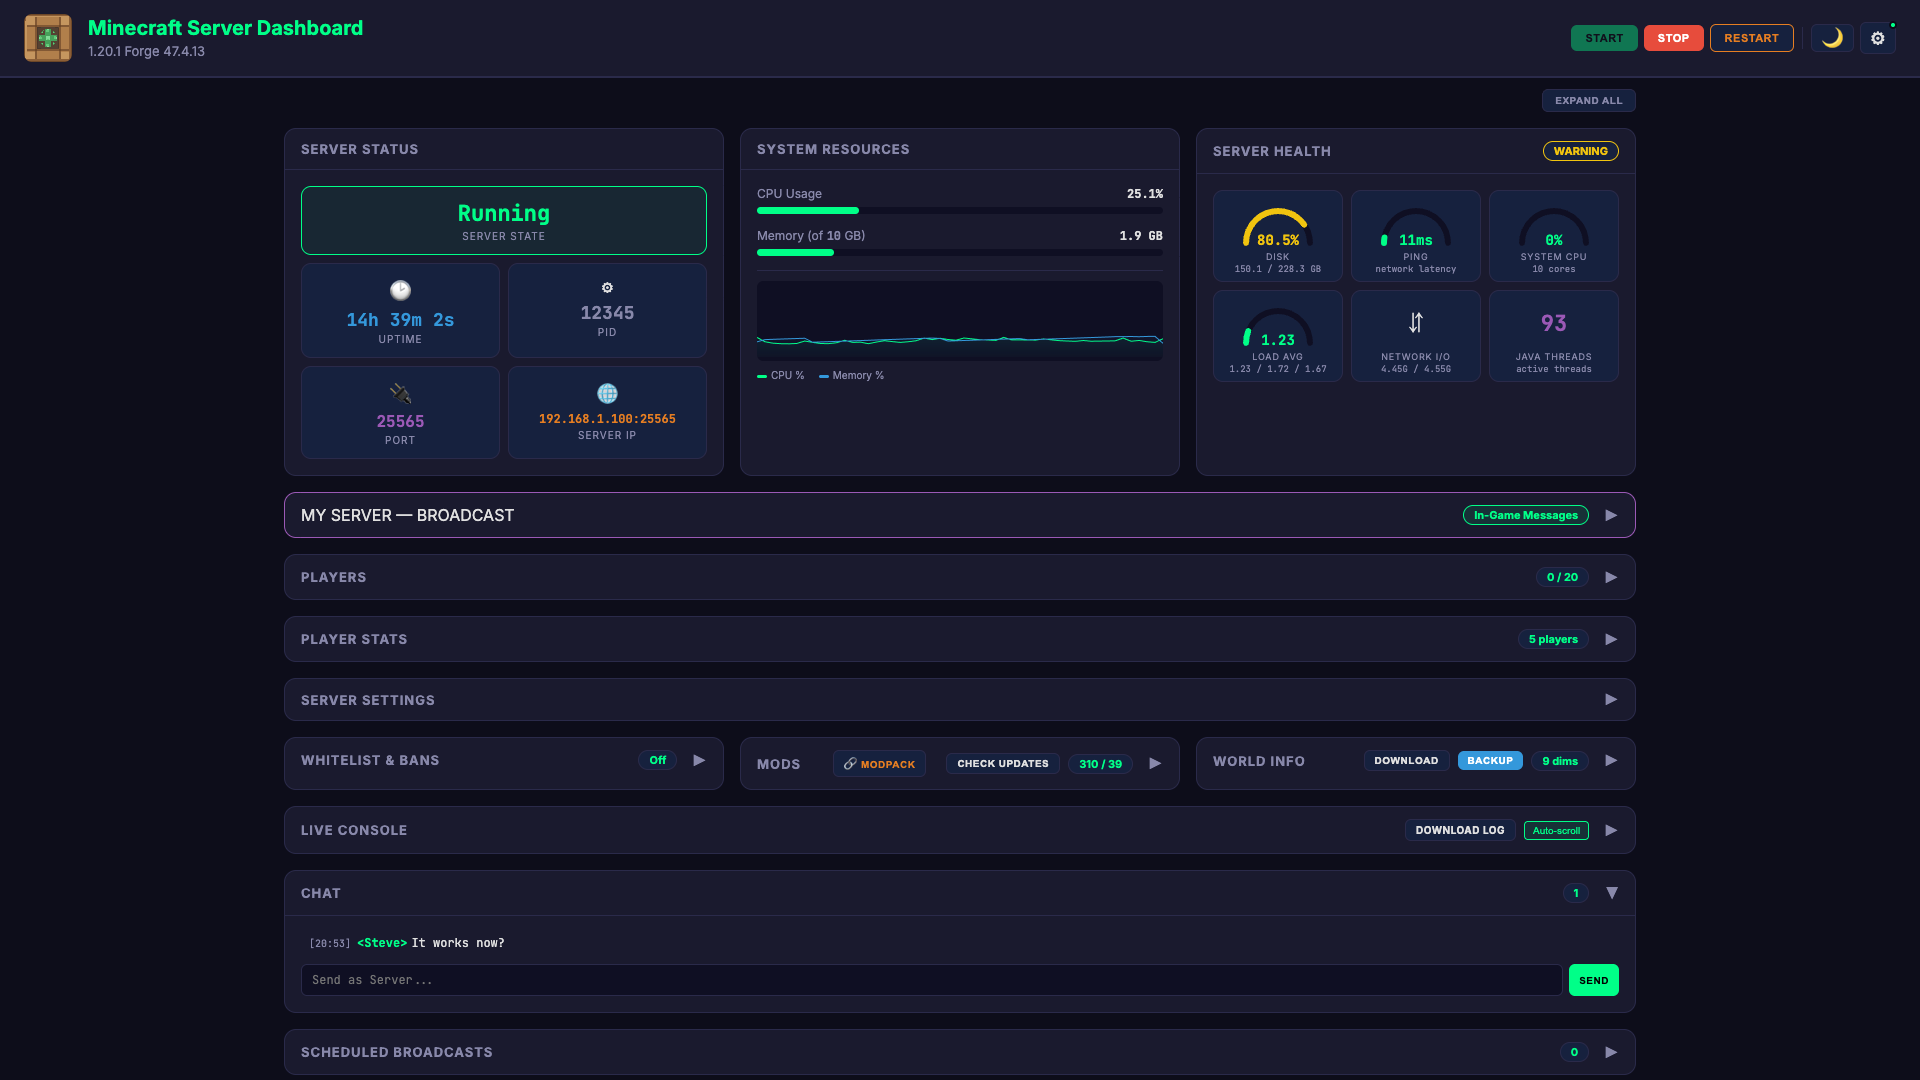
Task: Toggle the Whitelist Off switch
Action: [x=657, y=760]
